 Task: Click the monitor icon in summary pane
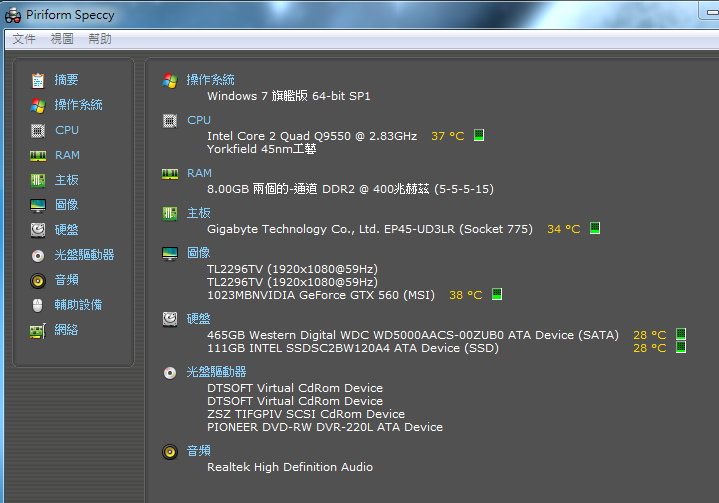point(170,254)
